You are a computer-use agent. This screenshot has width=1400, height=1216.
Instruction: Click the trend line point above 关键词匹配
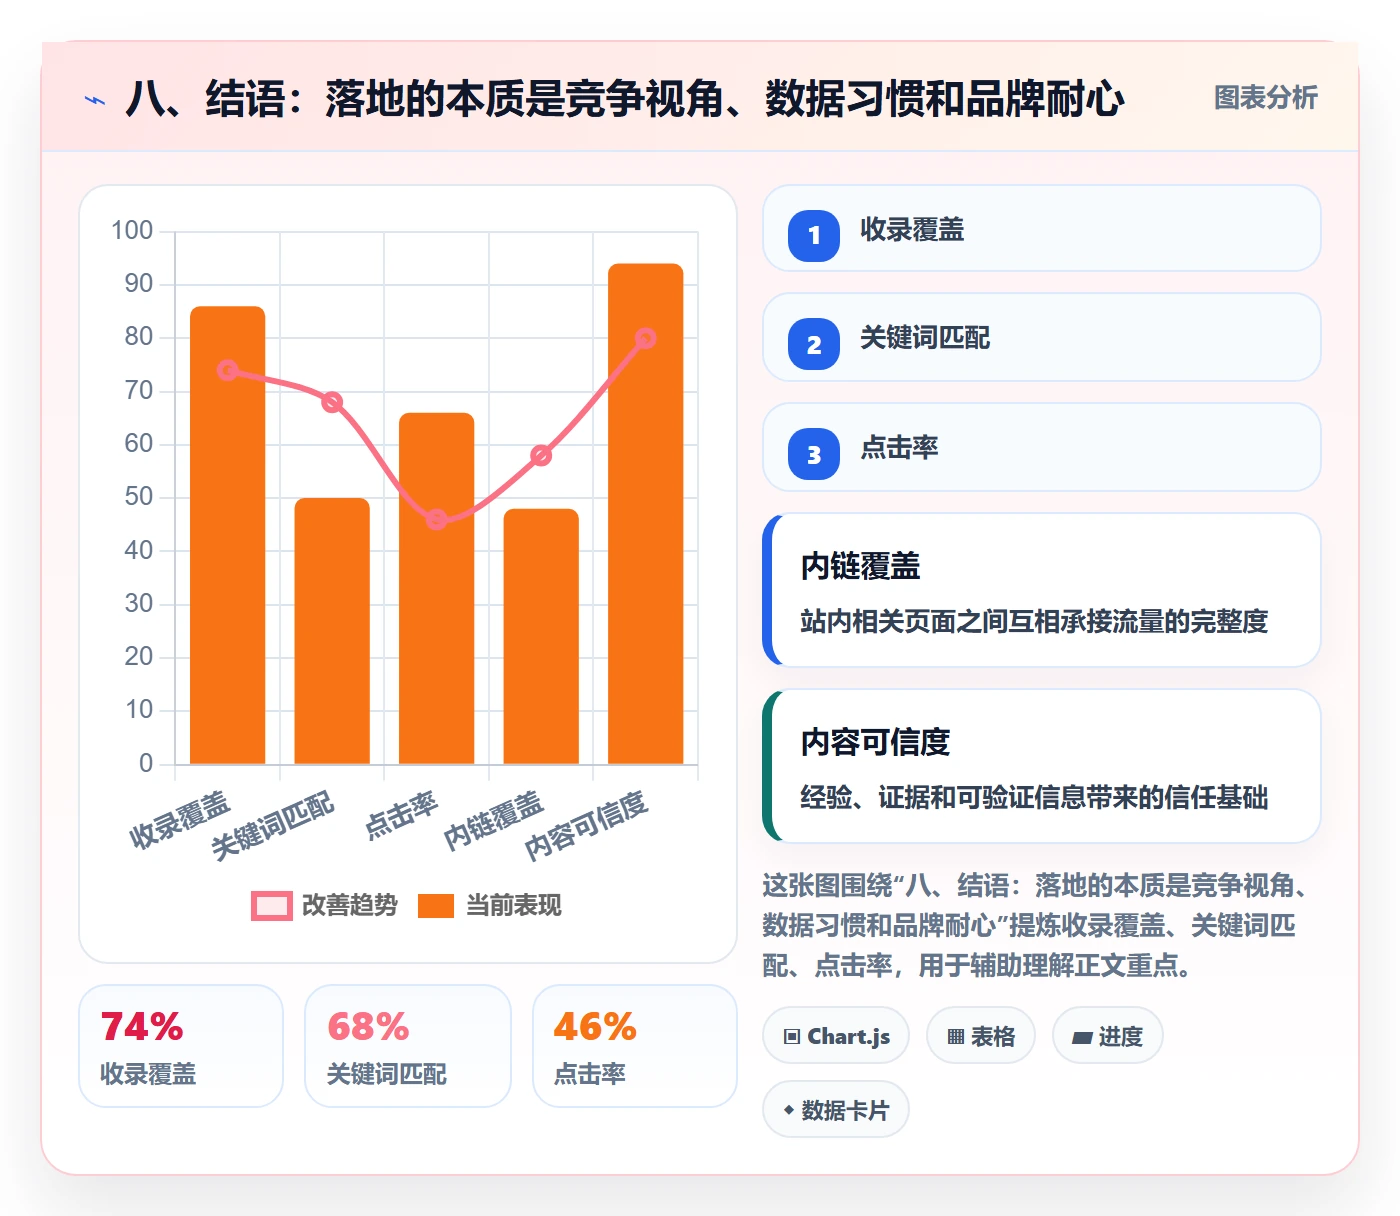[332, 402]
